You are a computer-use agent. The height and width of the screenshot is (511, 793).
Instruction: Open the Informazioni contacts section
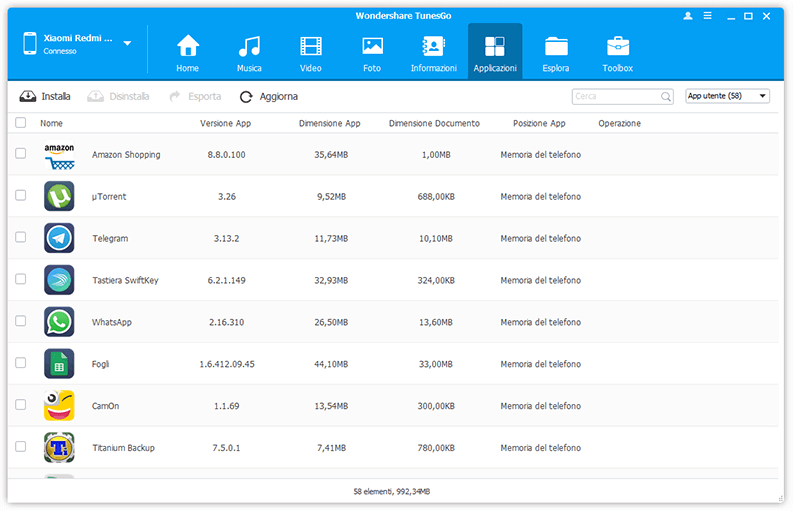pyautogui.click(x=433, y=53)
